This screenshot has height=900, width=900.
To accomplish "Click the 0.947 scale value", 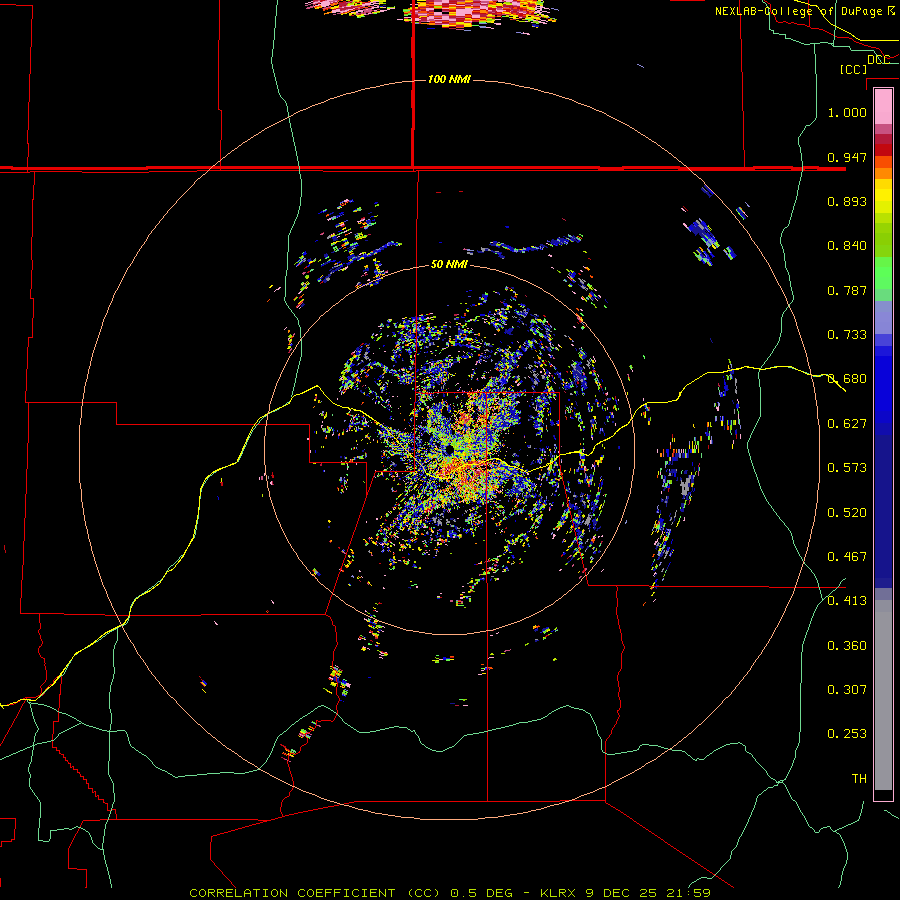I will click(847, 157).
